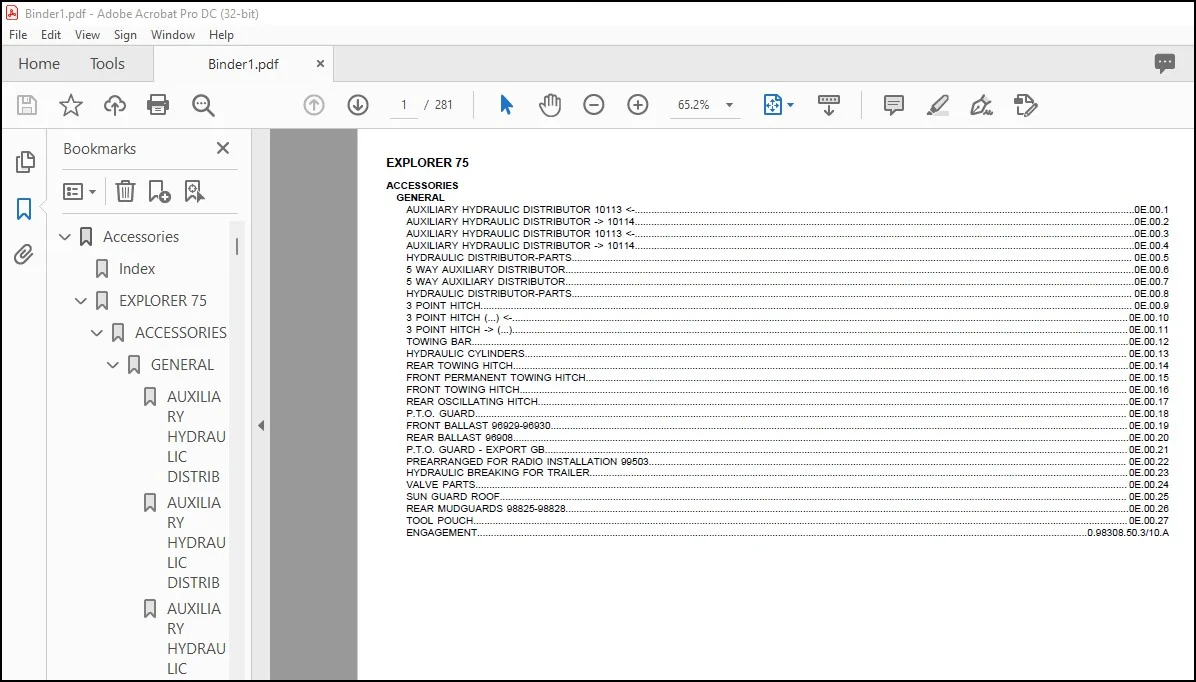Click the scrolling mode read icon
This screenshot has height=682, width=1196.
[828, 105]
